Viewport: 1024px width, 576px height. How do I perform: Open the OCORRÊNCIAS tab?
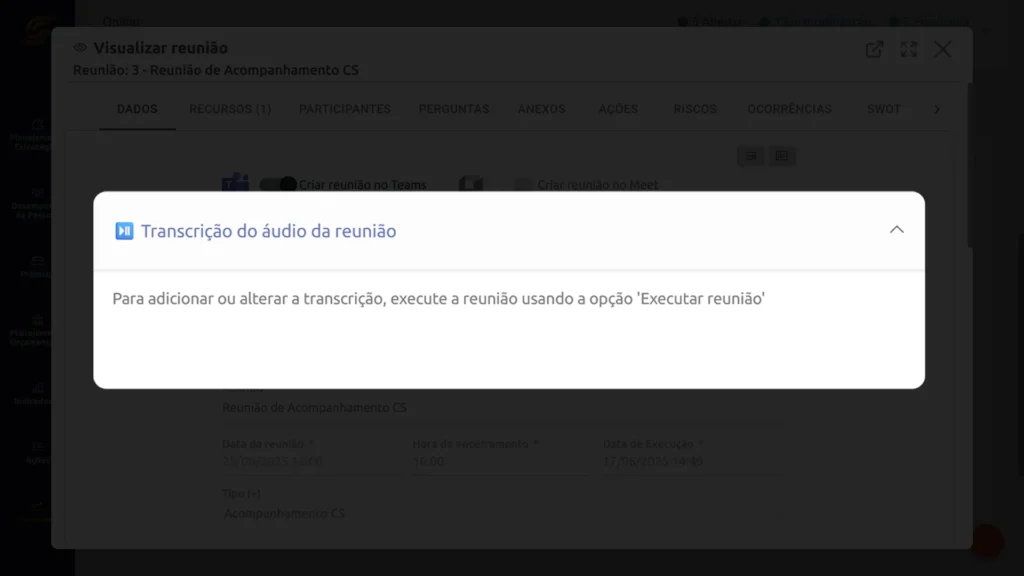pyautogui.click(x=789, y=109)
